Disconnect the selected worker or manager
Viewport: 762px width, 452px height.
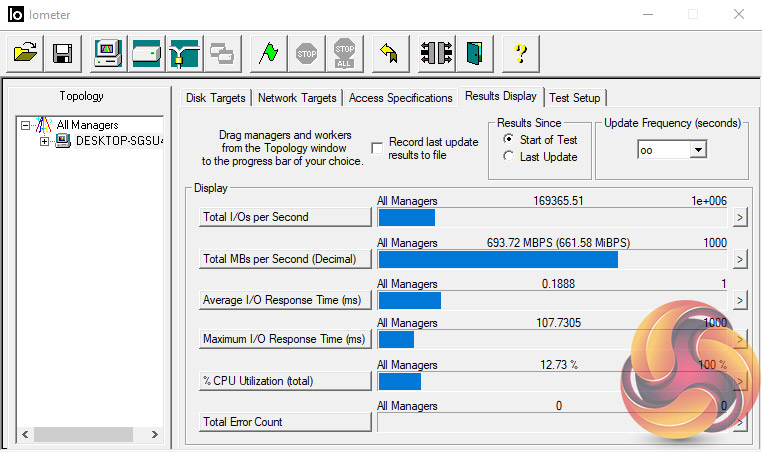coord(436,53)
